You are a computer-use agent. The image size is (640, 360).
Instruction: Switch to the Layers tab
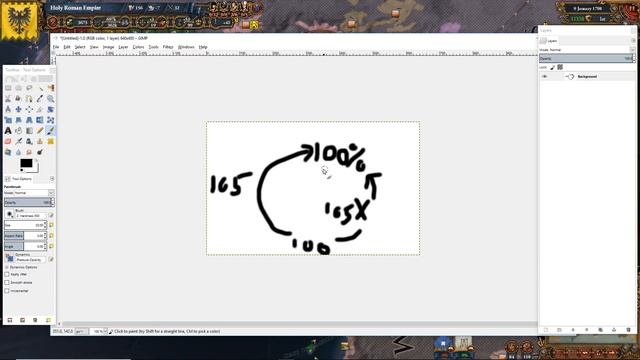549,41
